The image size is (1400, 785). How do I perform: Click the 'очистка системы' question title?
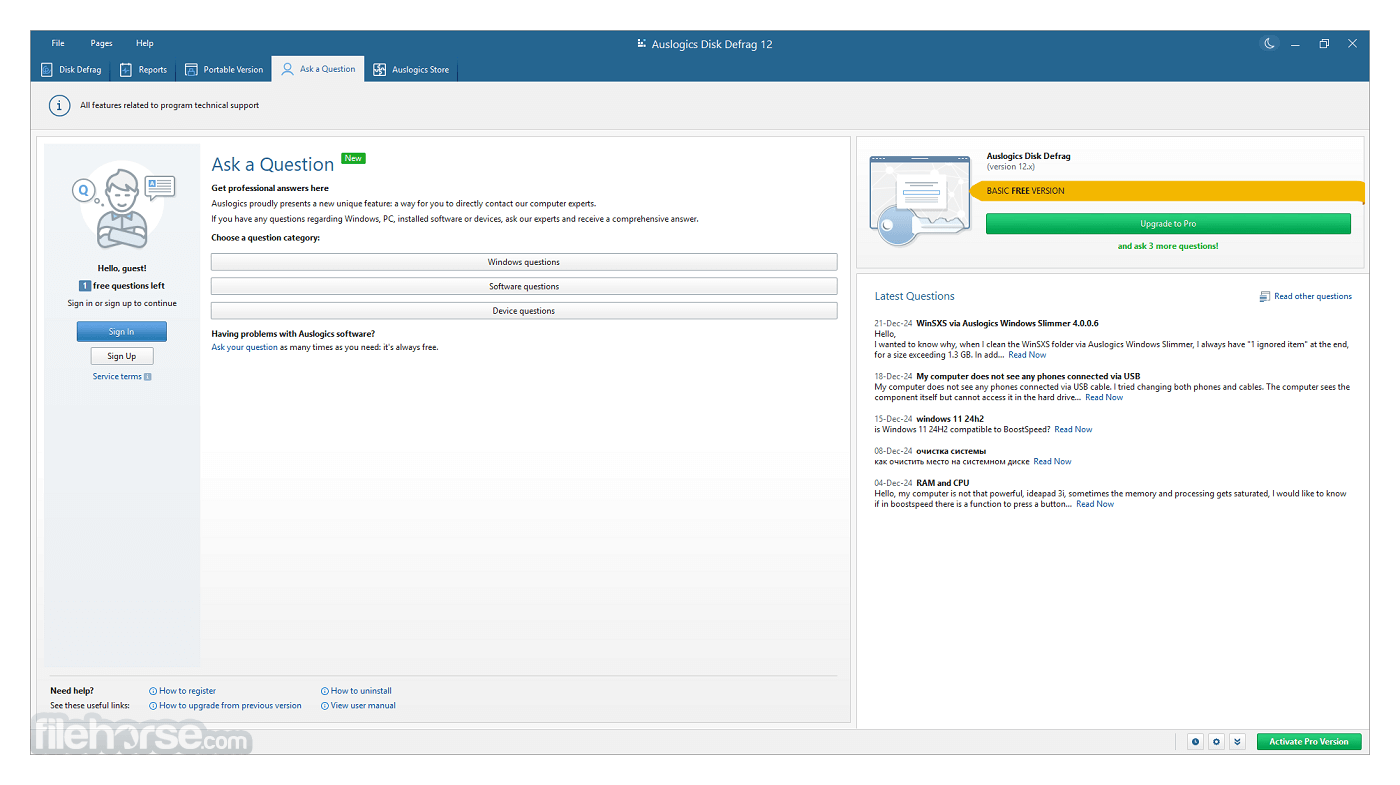click(x=951, y=452)
